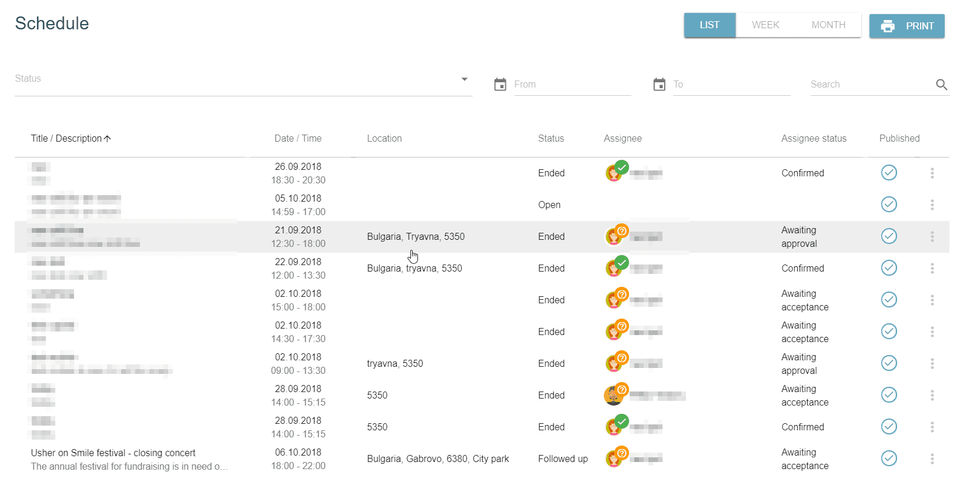
Task: Click the Date / Time column header
Action: [x=298, y=138]
